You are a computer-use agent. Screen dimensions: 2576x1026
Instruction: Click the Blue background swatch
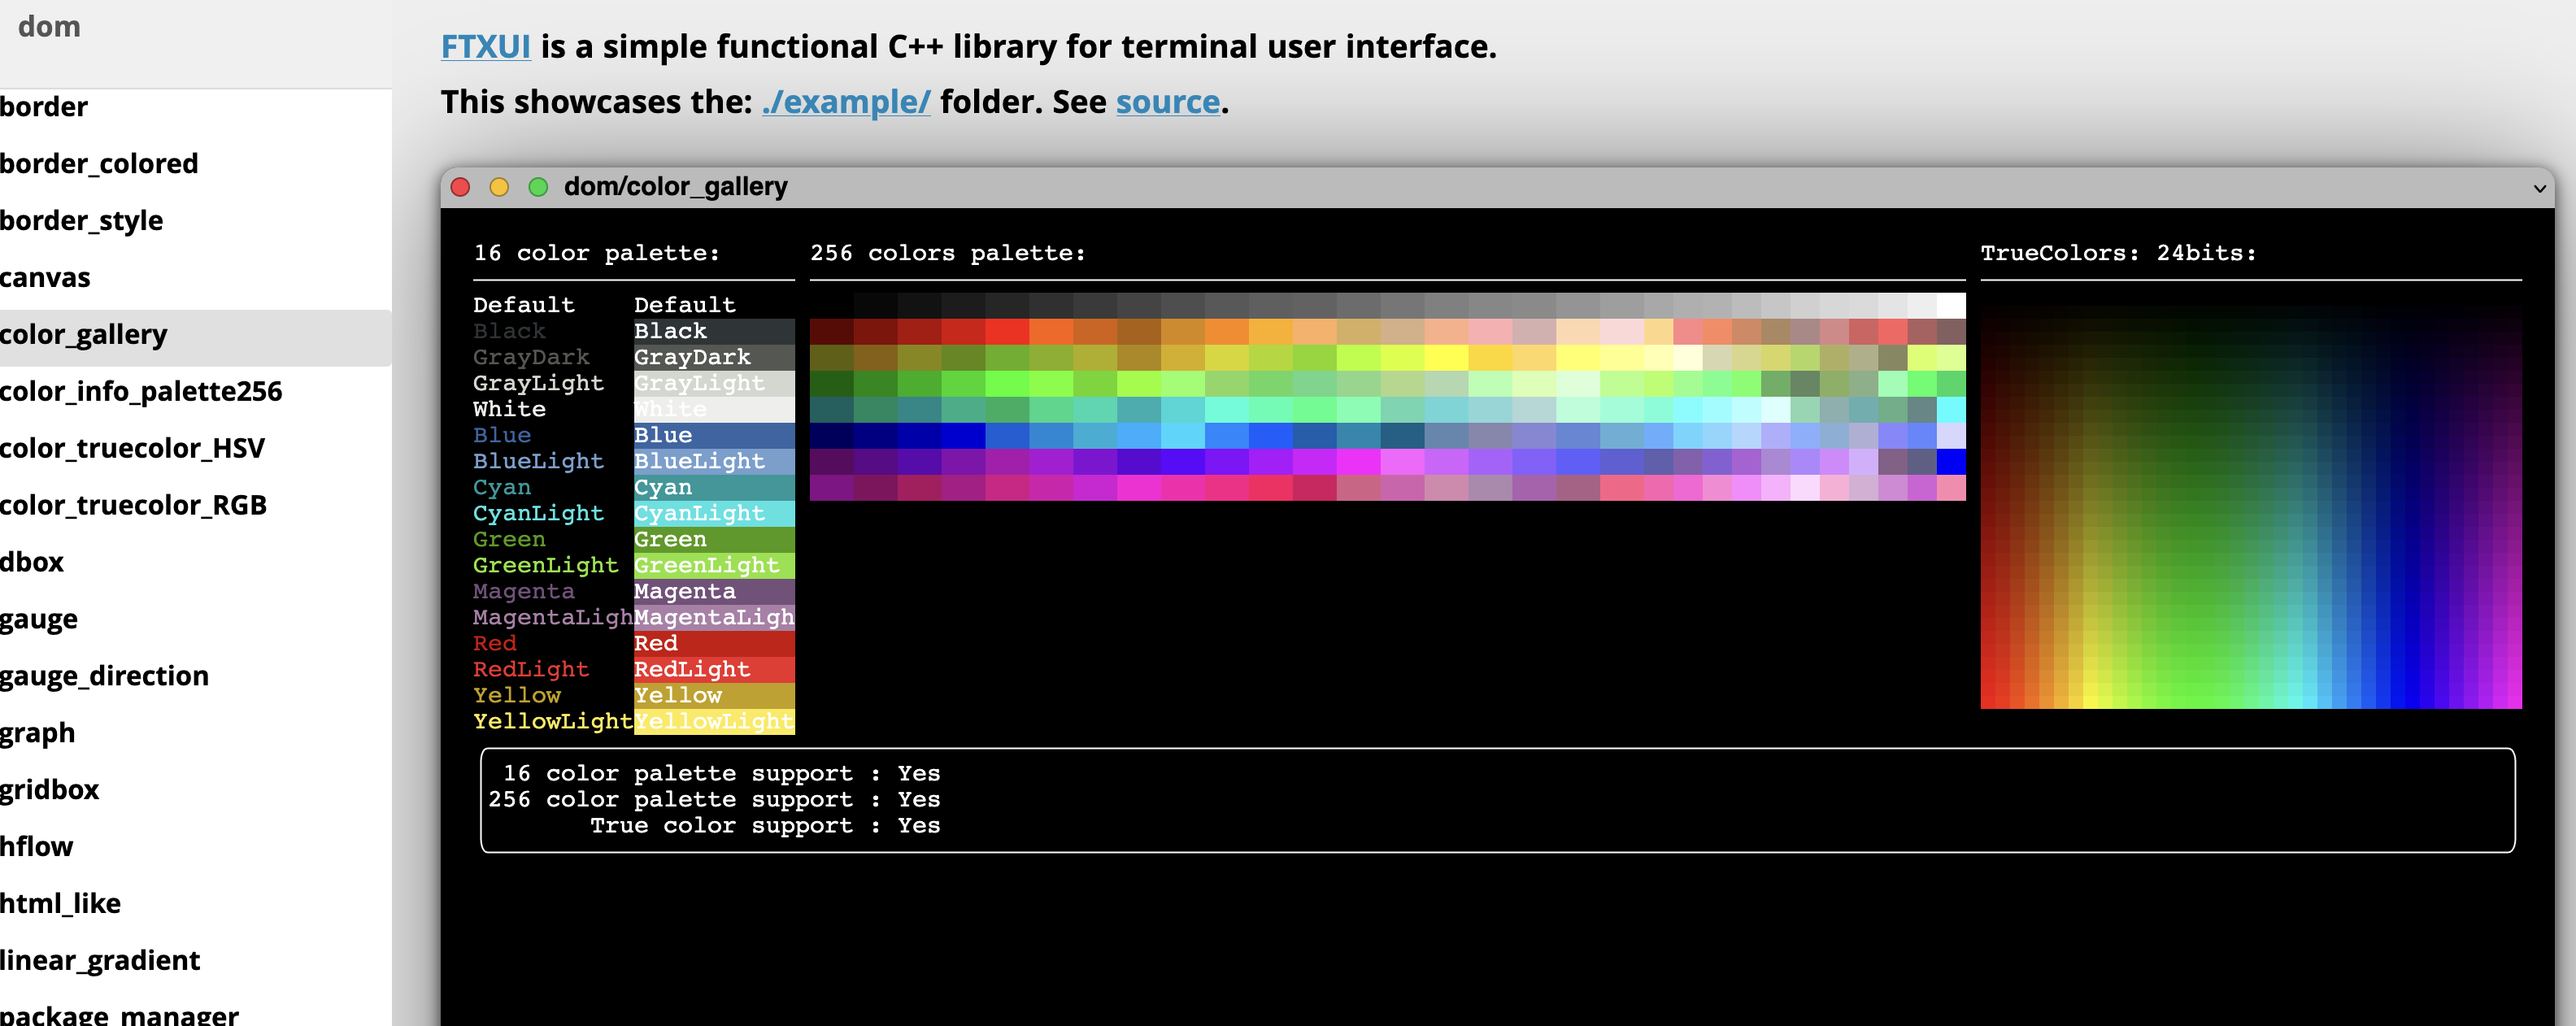[x=714, y=435]
